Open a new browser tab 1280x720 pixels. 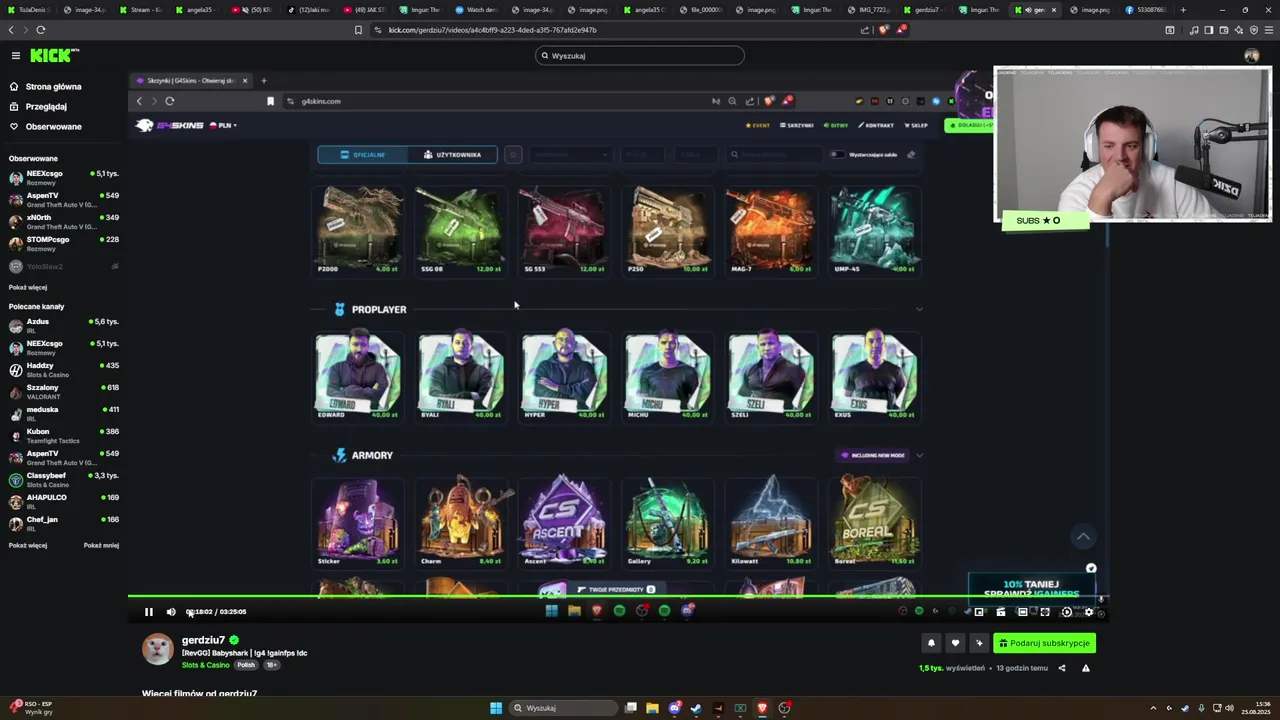(1183, 10)
